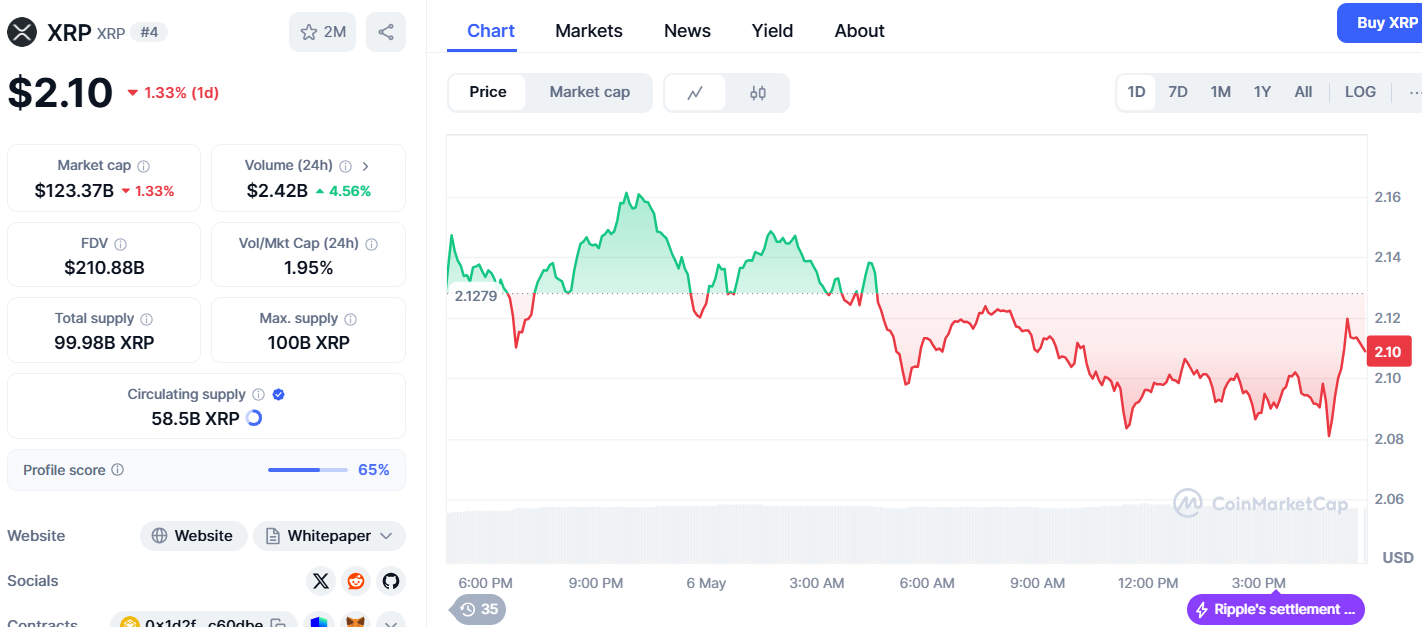1422x627 pixels.
Task: Switch to candlestick chart view
Action: coord(758,93)
